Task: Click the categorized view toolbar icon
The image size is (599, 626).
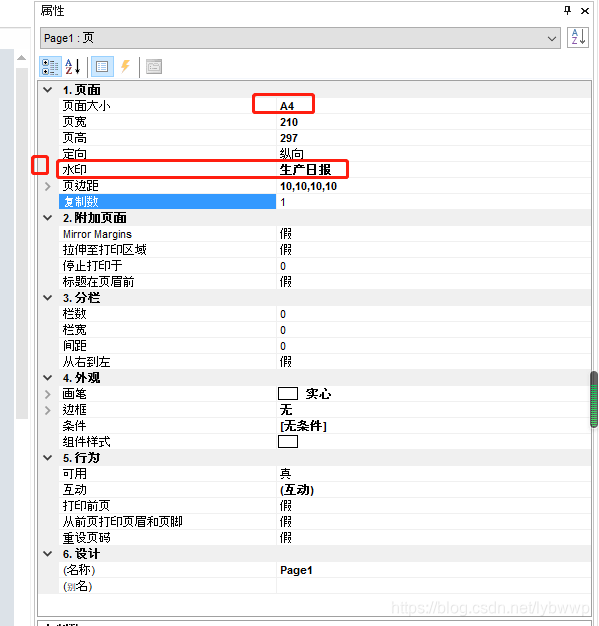Action: point(50,67)
